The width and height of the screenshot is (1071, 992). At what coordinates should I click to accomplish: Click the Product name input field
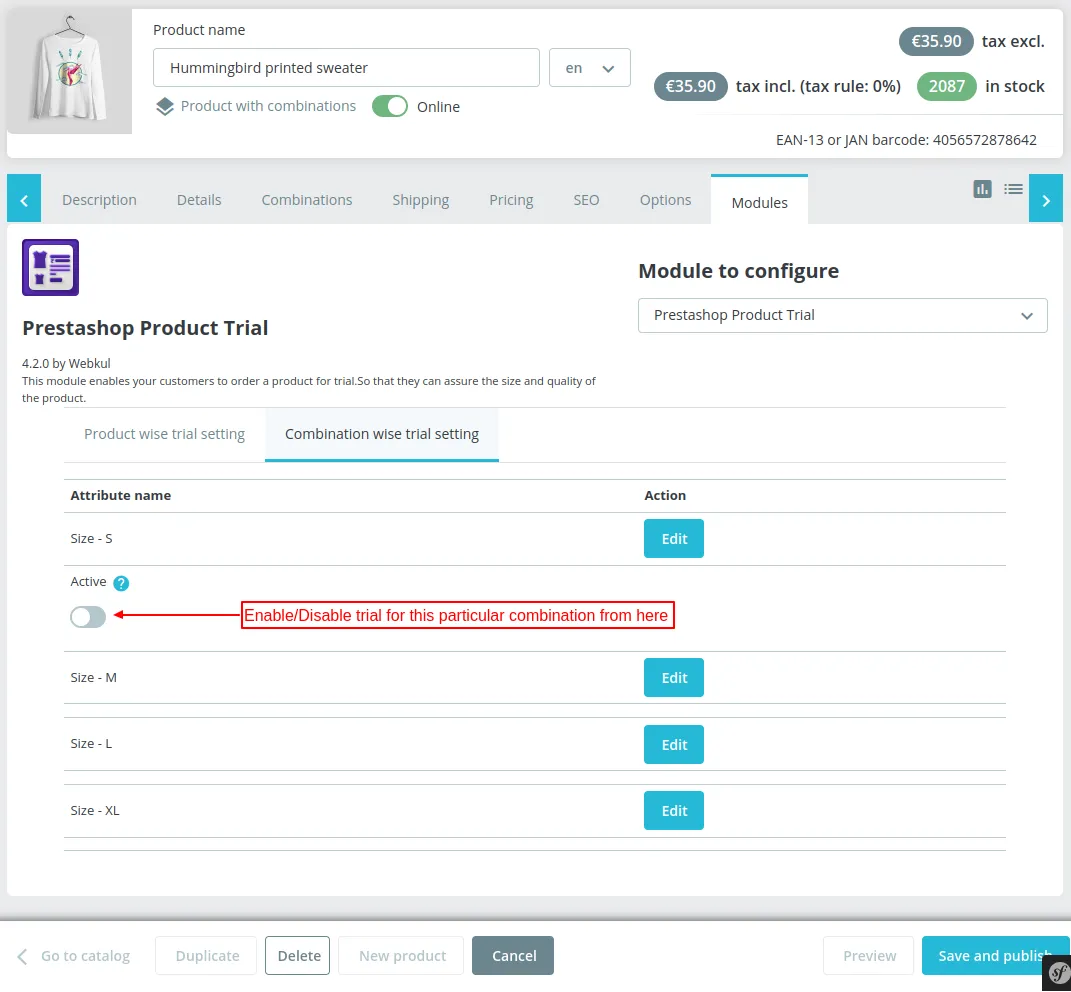[x=346, y=68]
